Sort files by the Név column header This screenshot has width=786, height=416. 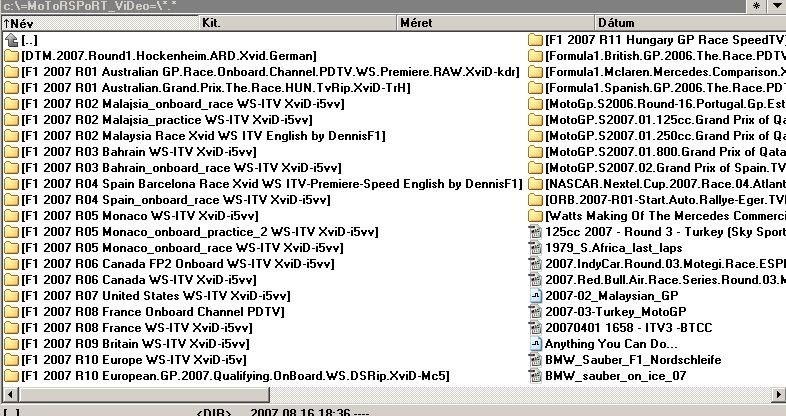[100, 22]
